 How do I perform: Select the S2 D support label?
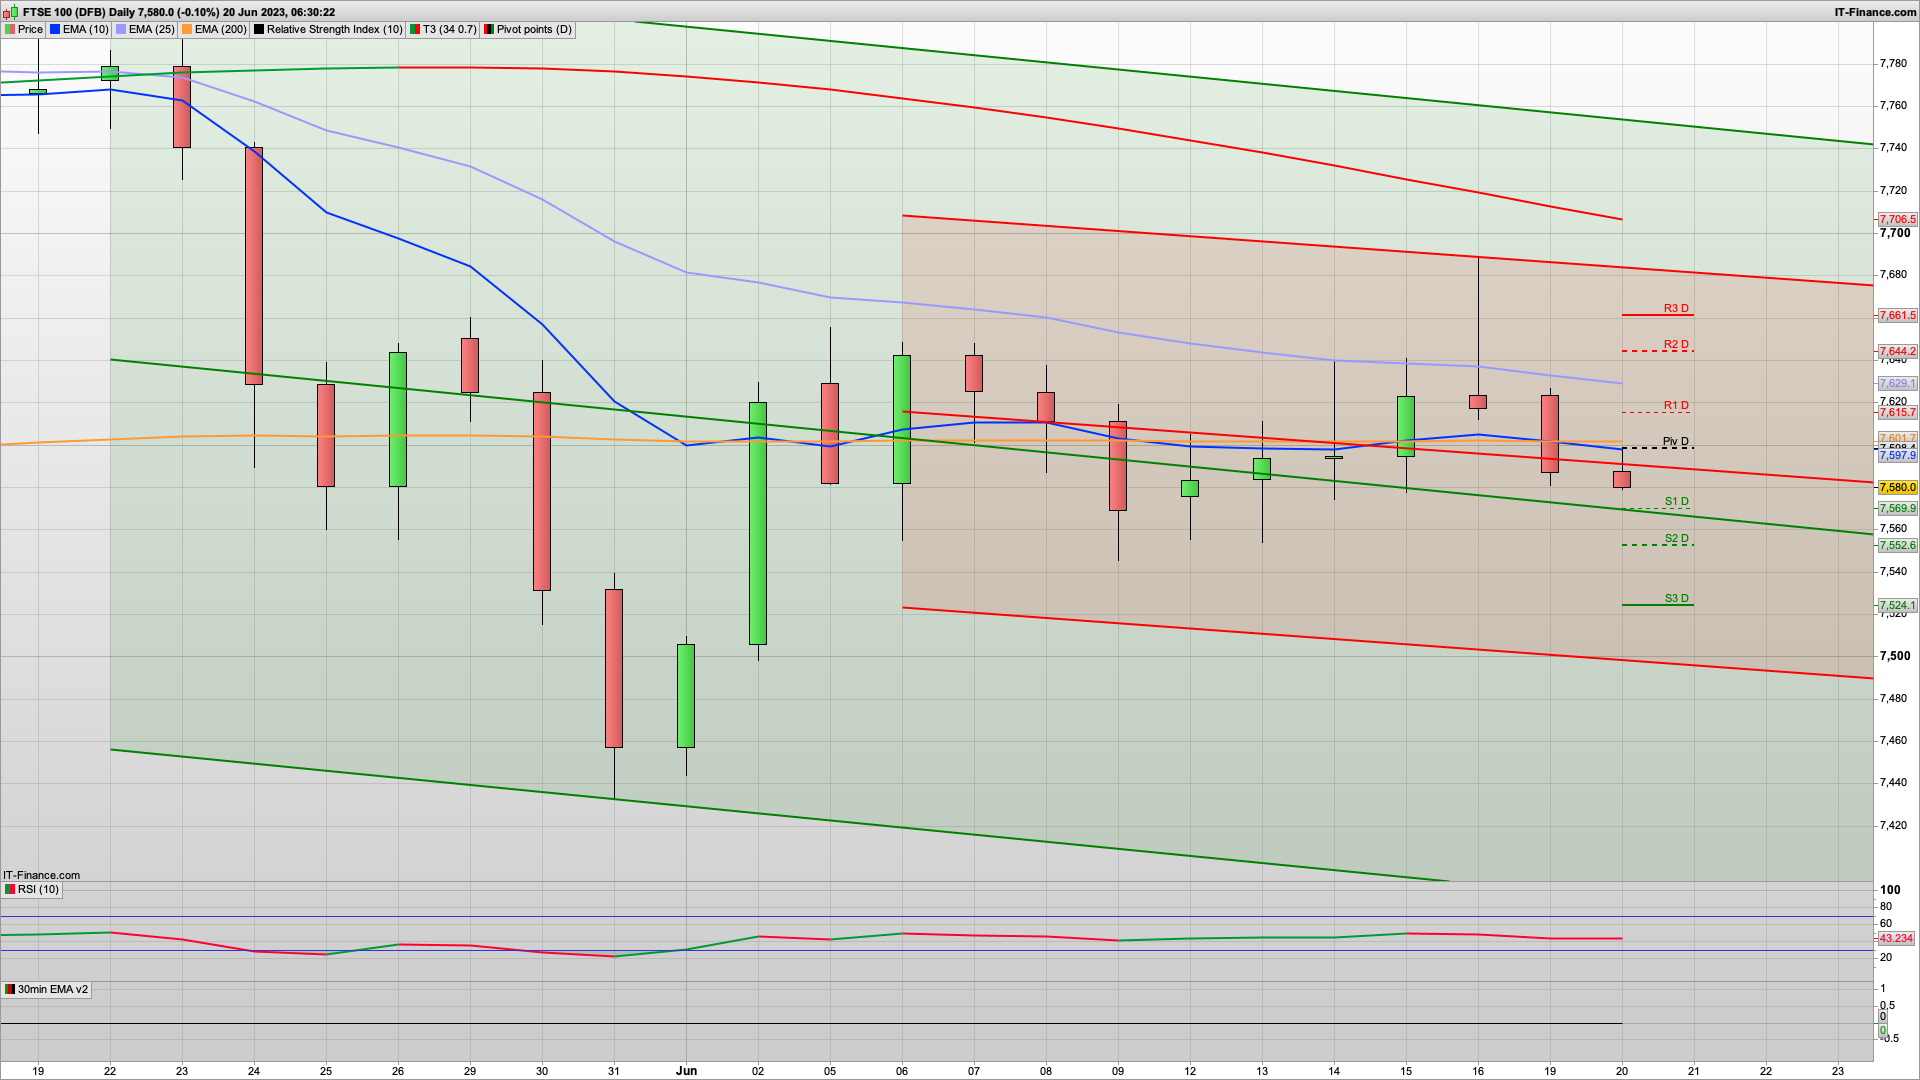click(1676, 538)
